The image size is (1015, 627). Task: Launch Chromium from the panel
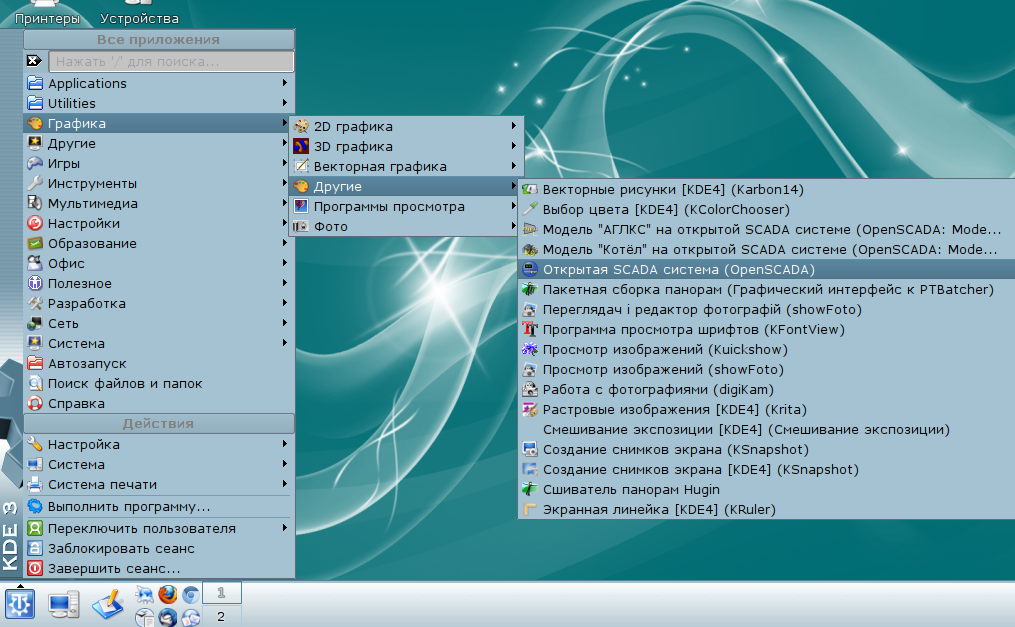pos(190,594)
